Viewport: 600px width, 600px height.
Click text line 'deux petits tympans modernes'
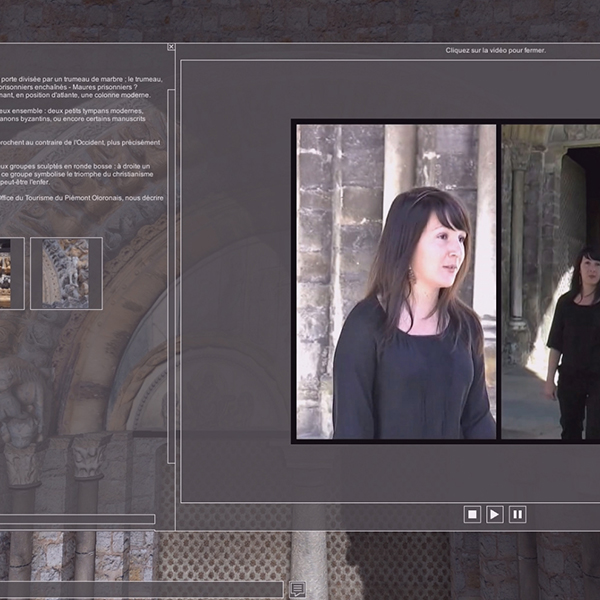[x=72, y=111]
